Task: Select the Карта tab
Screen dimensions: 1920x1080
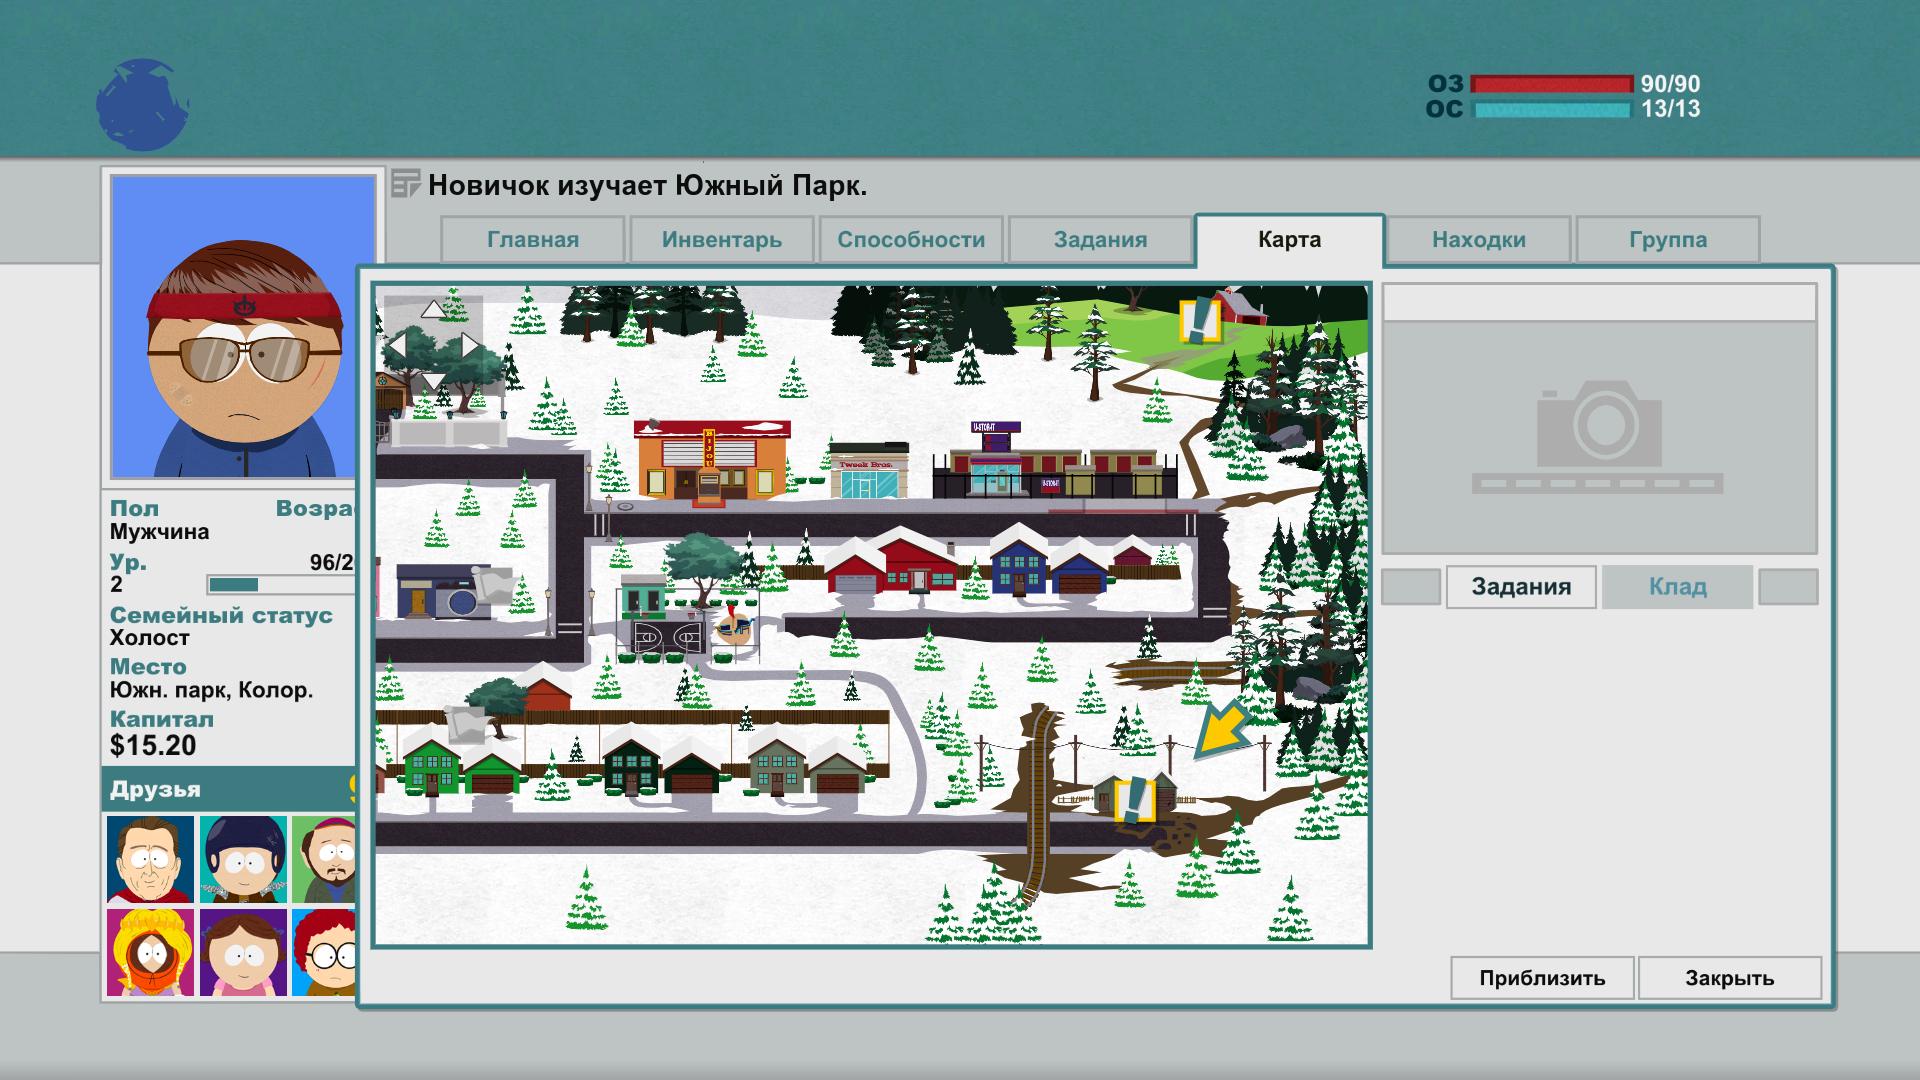Action: click(x=1290, y=240)
